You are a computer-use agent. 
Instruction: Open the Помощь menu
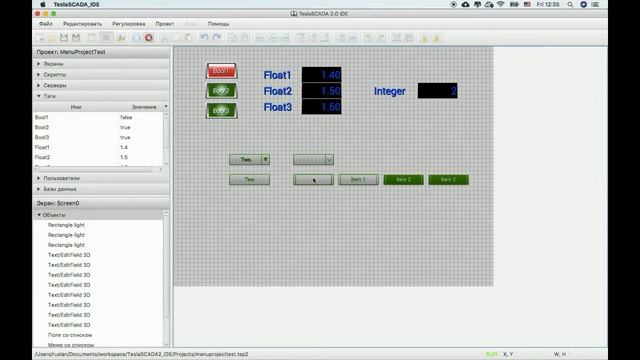218,24
